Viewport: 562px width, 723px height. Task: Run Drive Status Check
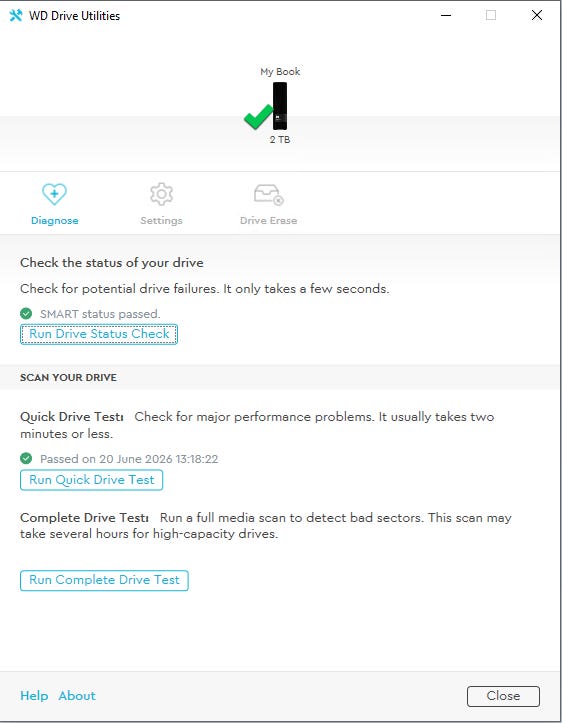99,334
